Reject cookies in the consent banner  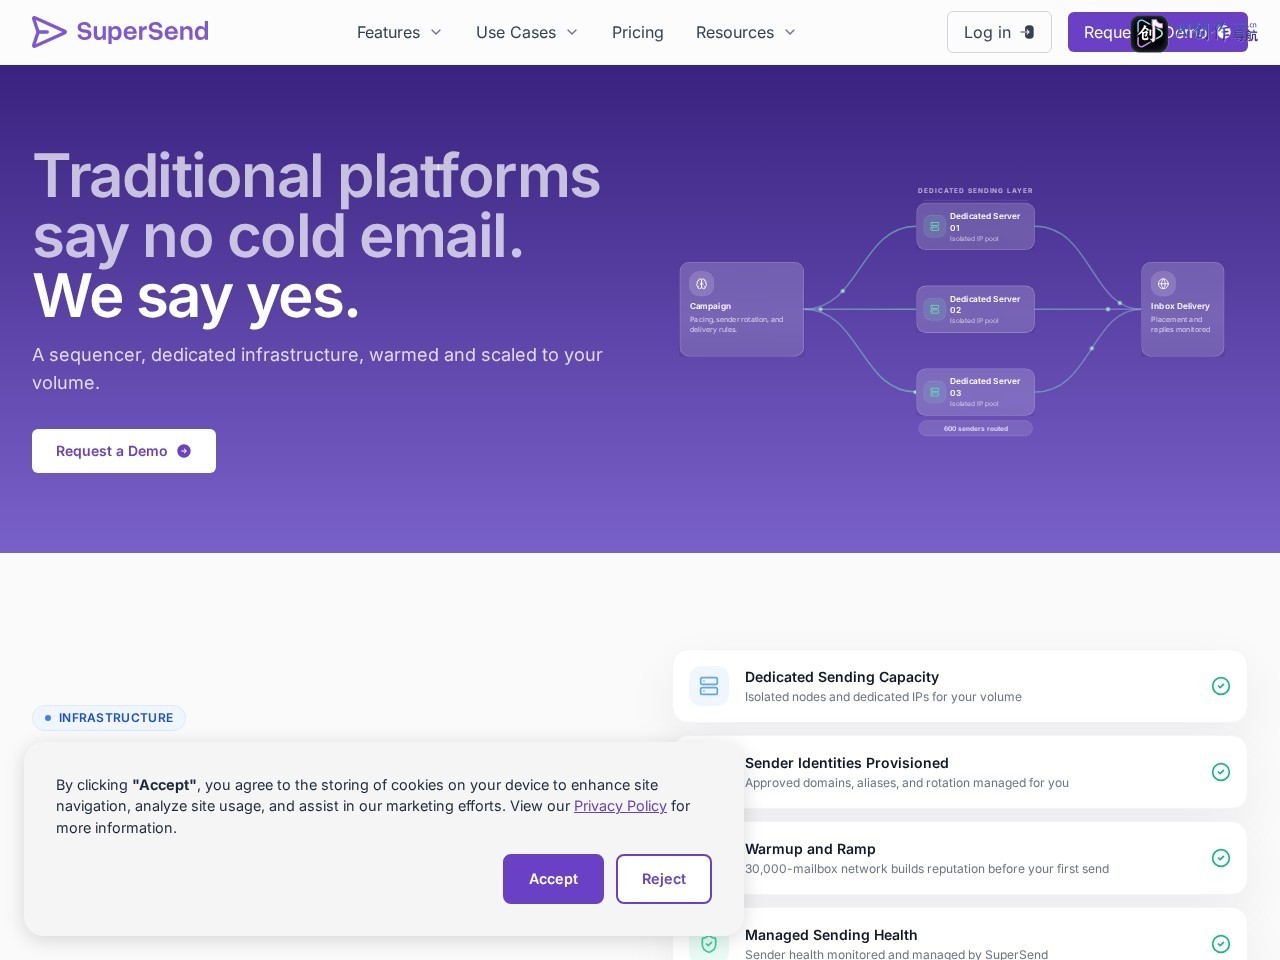point(664,879)
